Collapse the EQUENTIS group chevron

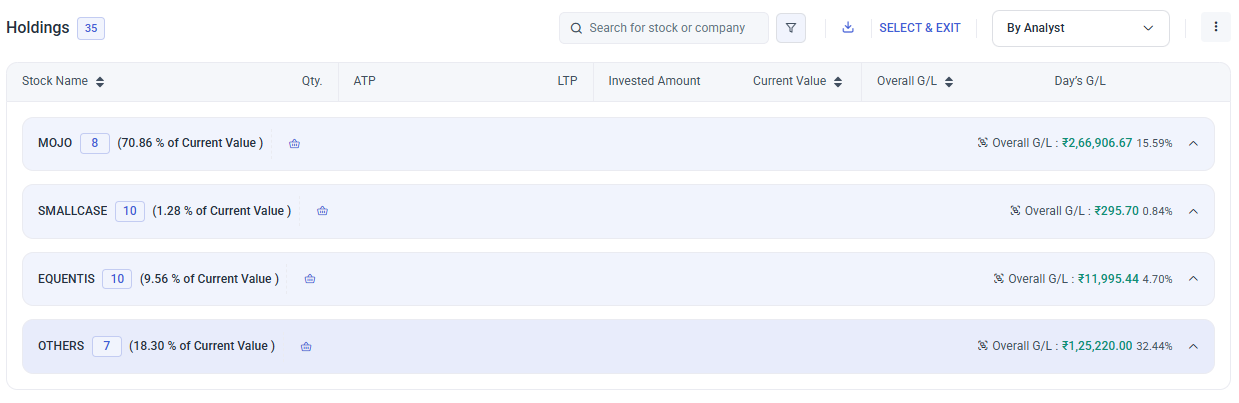point(1193,279)
